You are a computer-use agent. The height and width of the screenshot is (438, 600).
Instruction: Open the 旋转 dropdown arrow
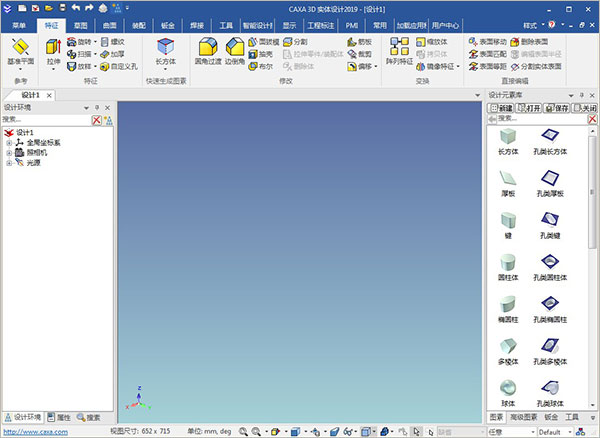pos(95,42)
